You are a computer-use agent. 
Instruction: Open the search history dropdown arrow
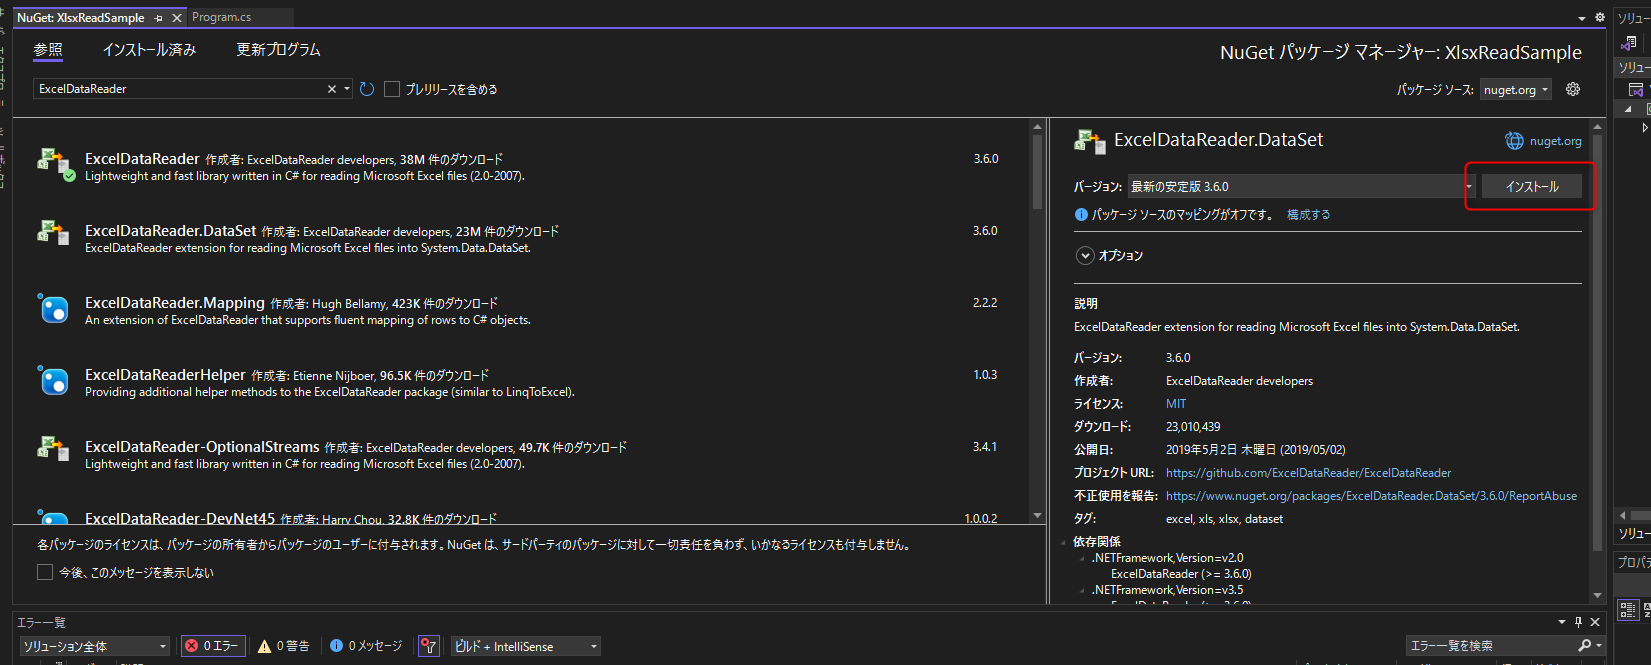tap(347, 89)
